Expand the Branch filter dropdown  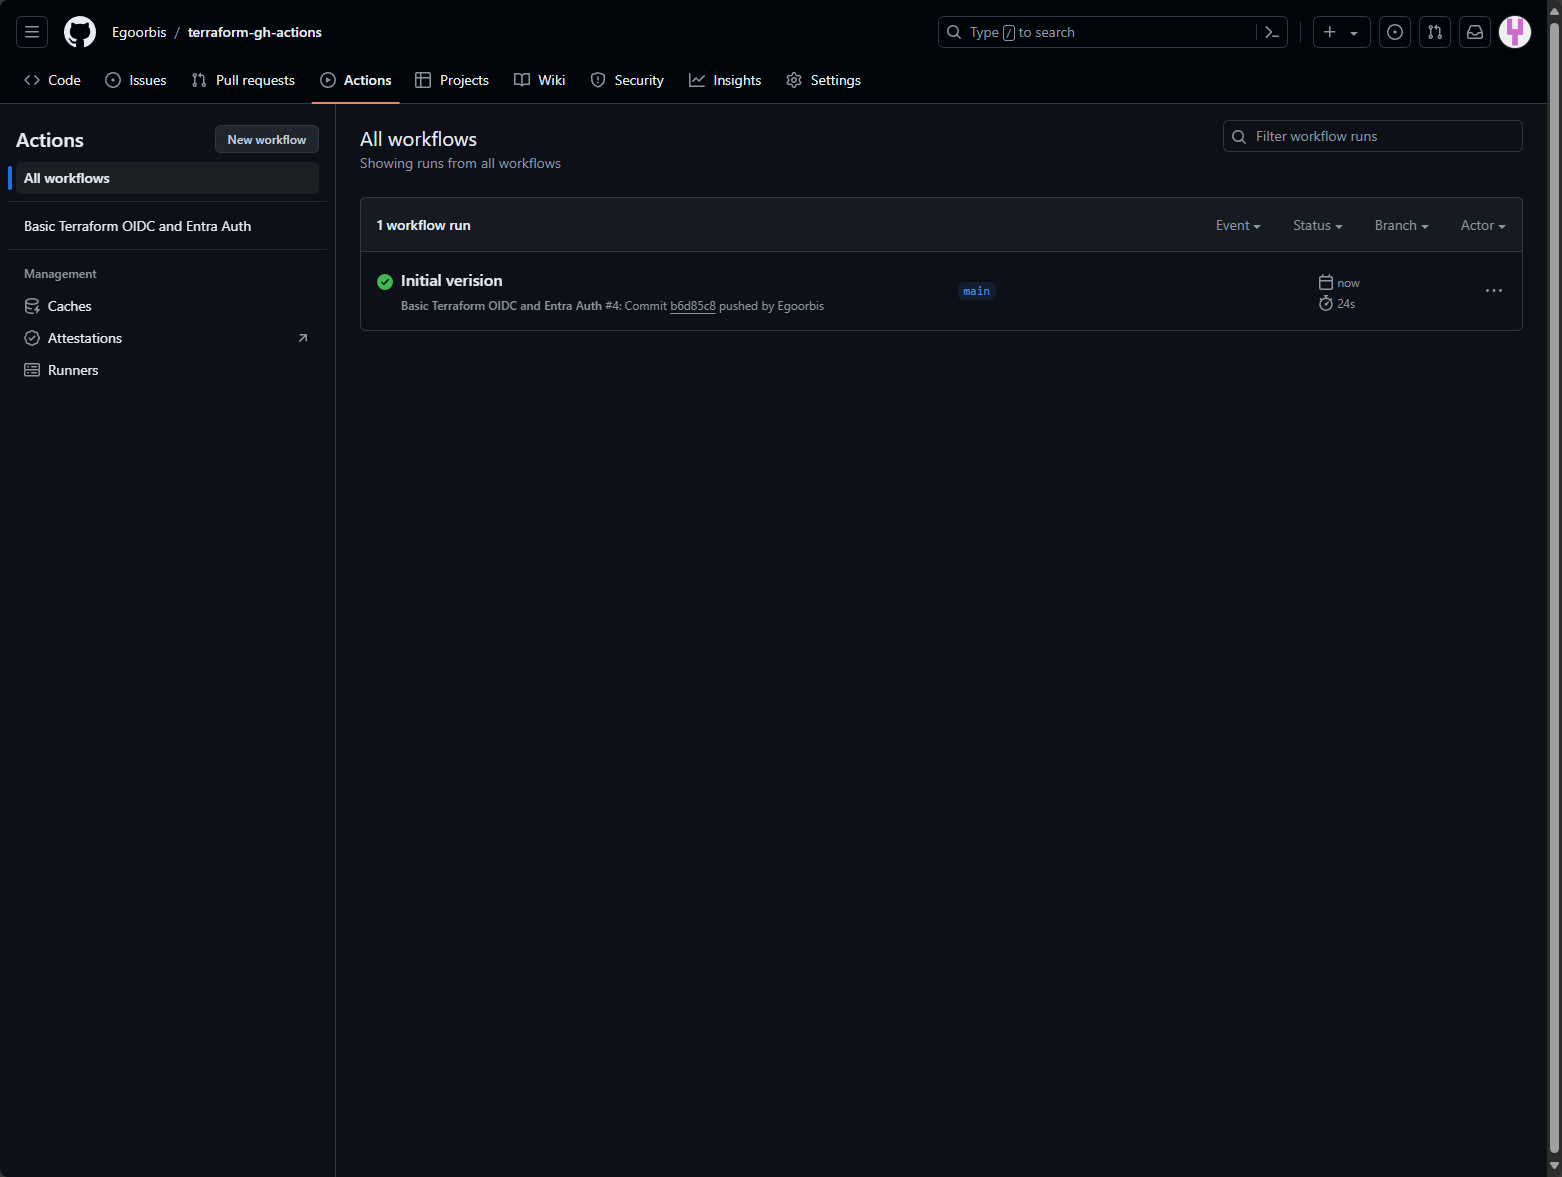pos(1401,226)
